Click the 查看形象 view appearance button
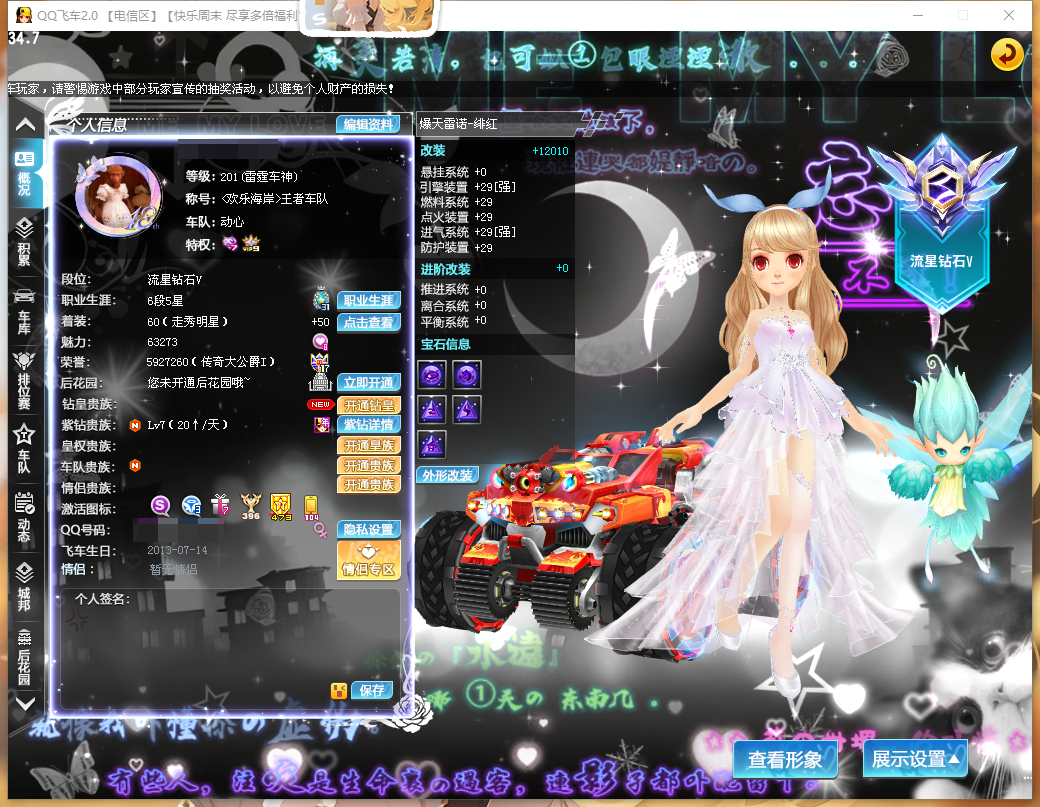Image resolution: width=1040 pixels, height=807 pixels. 785,759
